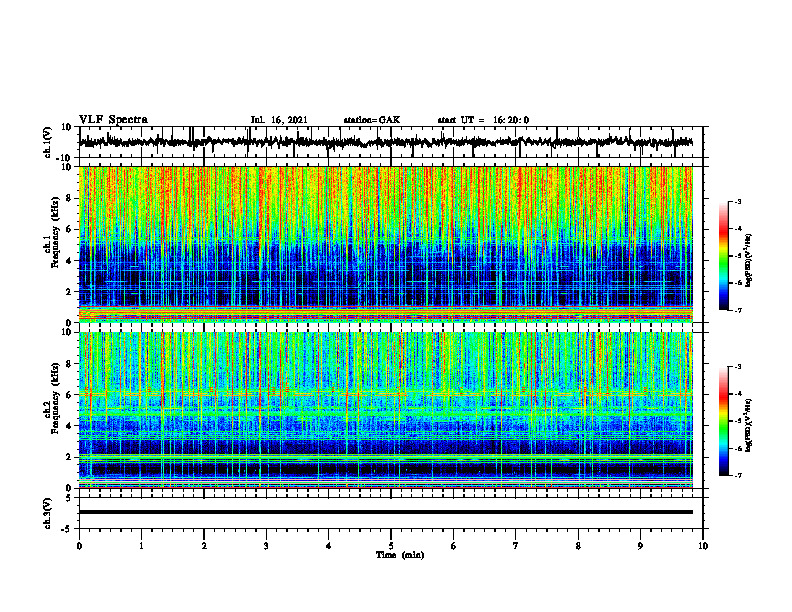Select the "start UT = 16:20:0" header text
Viewport: 792px width, 612px height.
pyautogui.click(x=483, y=120)
